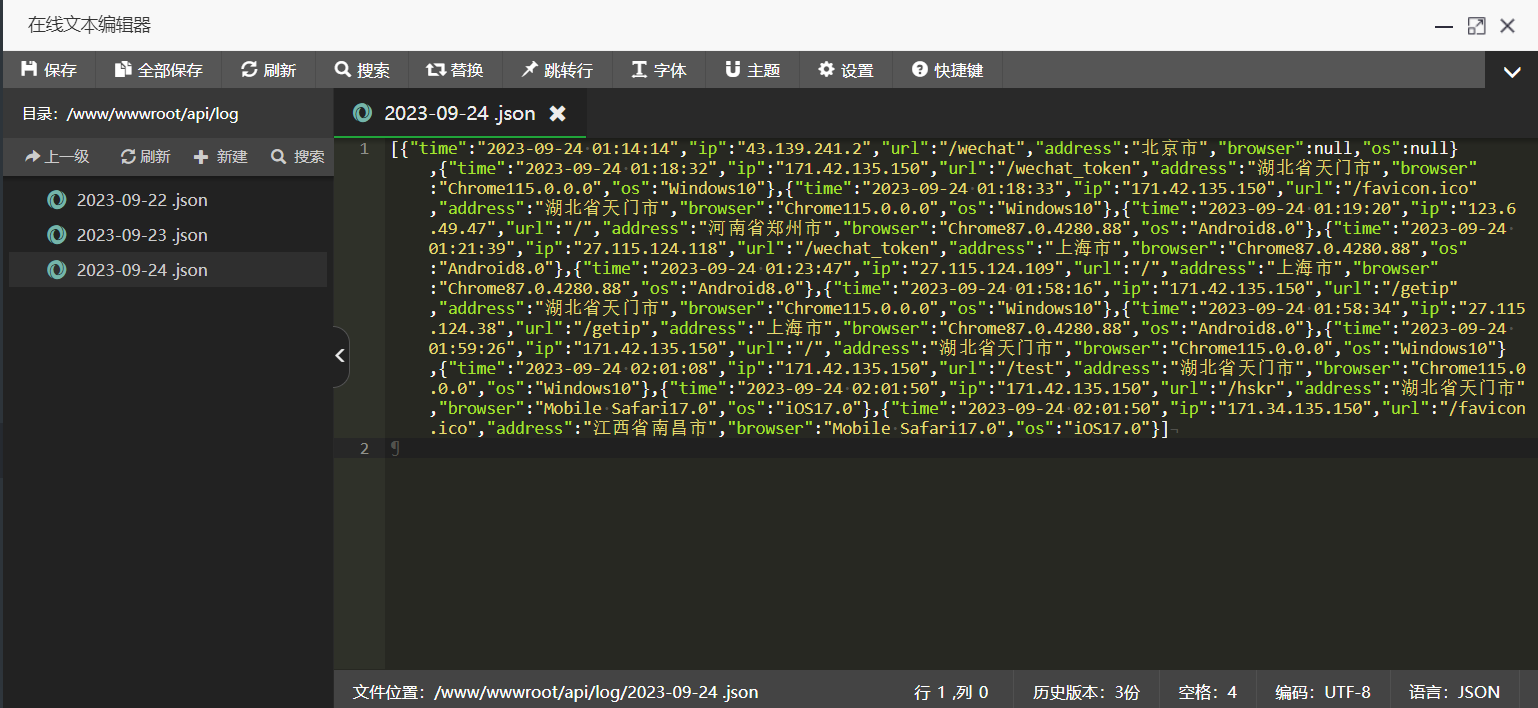
Task: Create new item with 新建 button
Action: 220,157
